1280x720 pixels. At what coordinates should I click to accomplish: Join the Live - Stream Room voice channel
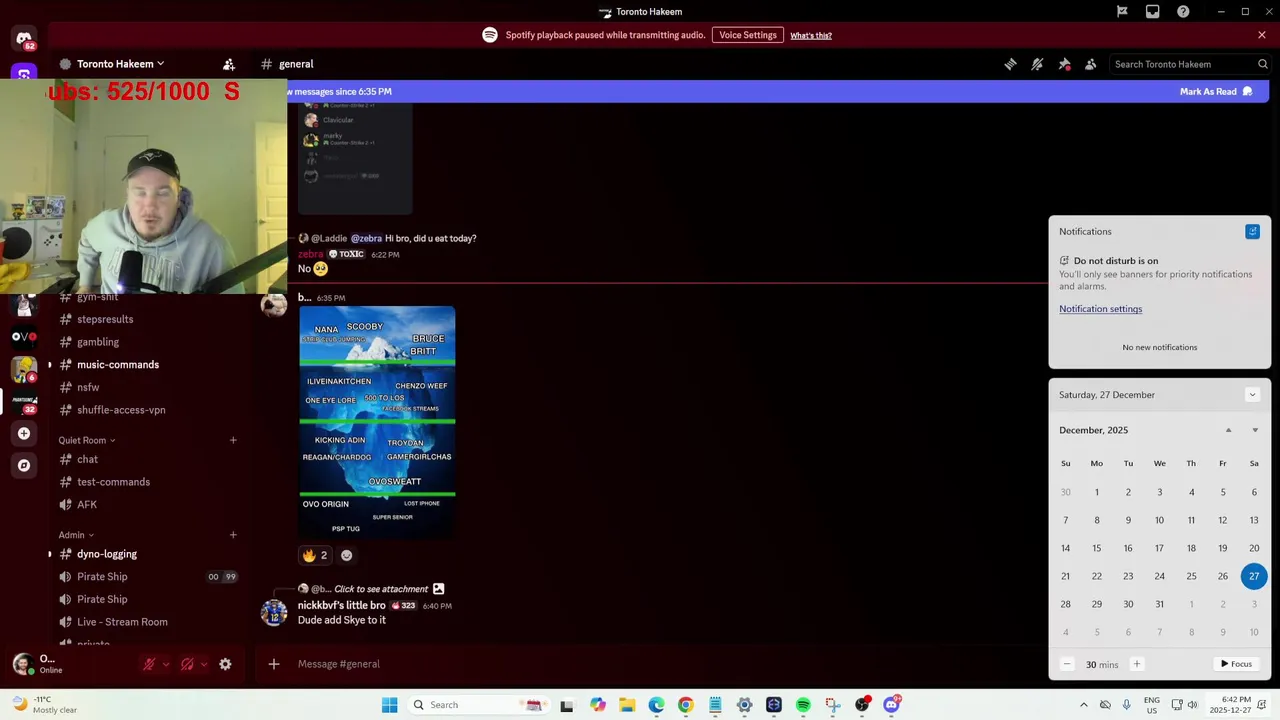pos(122,622)
